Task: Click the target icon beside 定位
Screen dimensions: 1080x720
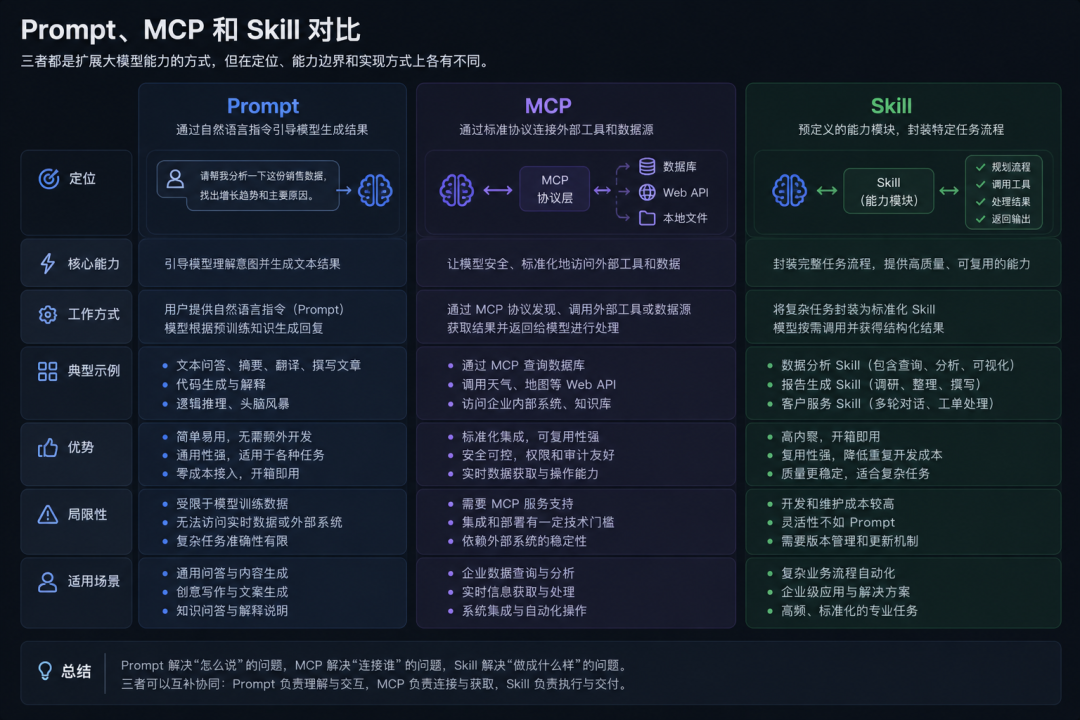Action: point(49,178)
